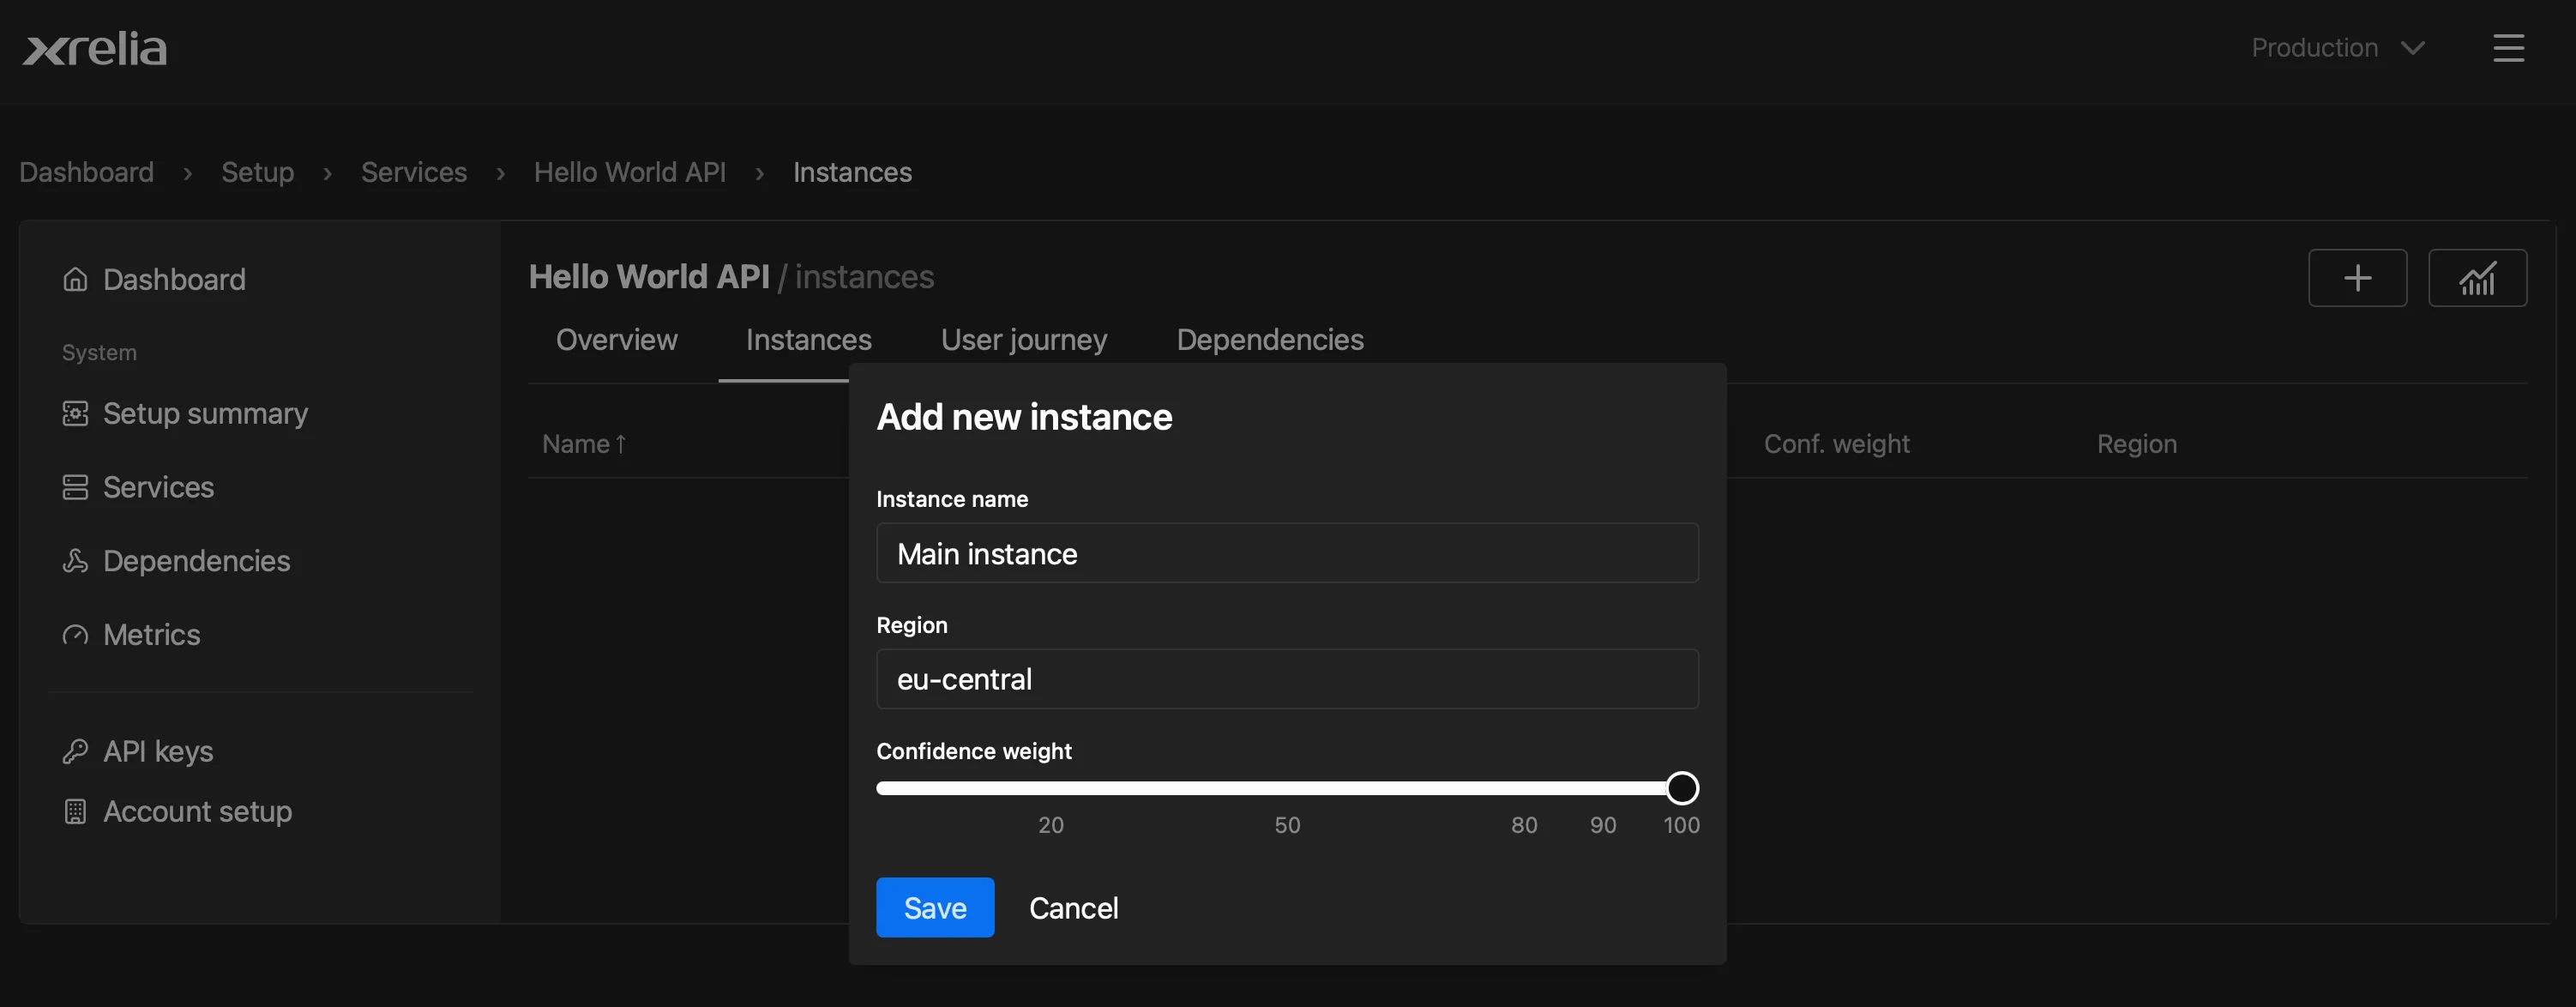Focus the Region input with eu-central
Viewport: 2576px width, 1007px height.
pyautogui.click(x=1287, y=679)
